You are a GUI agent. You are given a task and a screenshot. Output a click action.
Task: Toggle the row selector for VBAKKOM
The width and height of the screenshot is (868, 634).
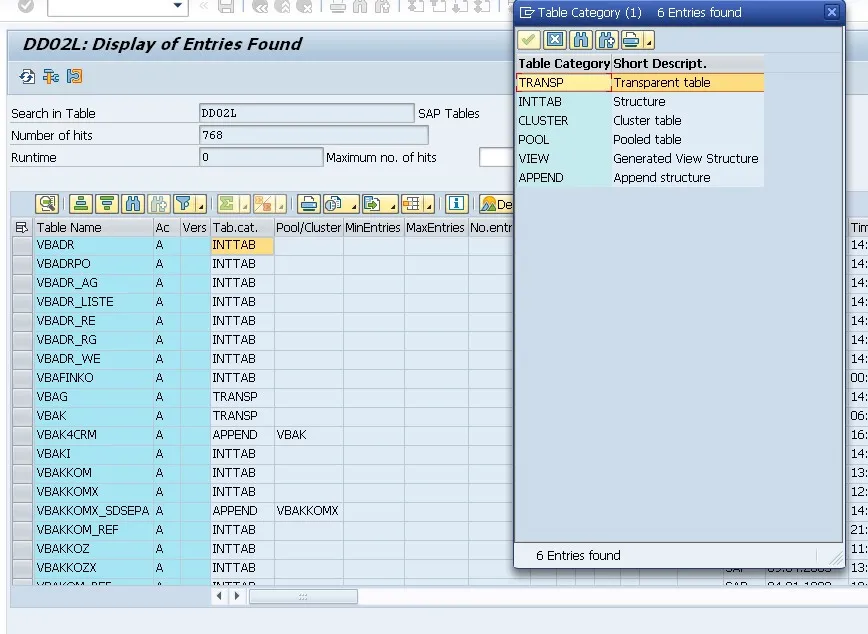pyautogui.click(x=22, y=473)
